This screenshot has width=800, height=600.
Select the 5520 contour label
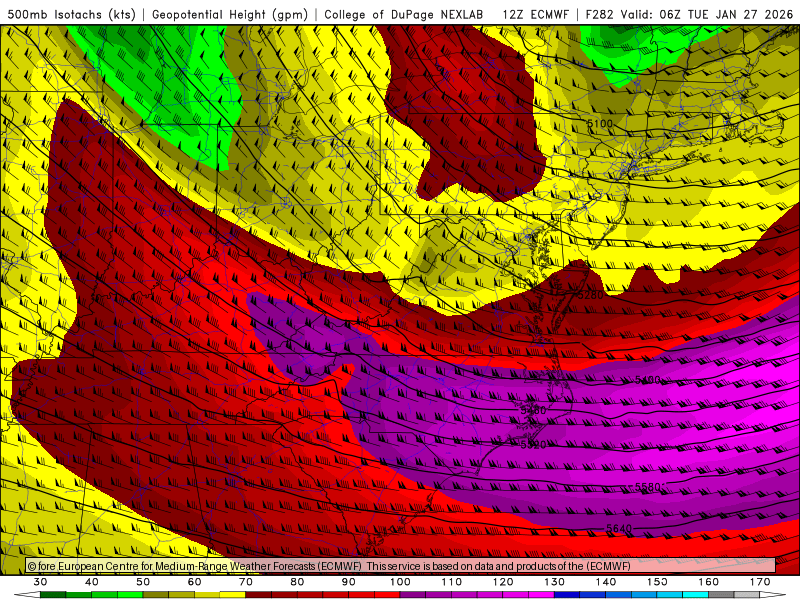(534, 445)
